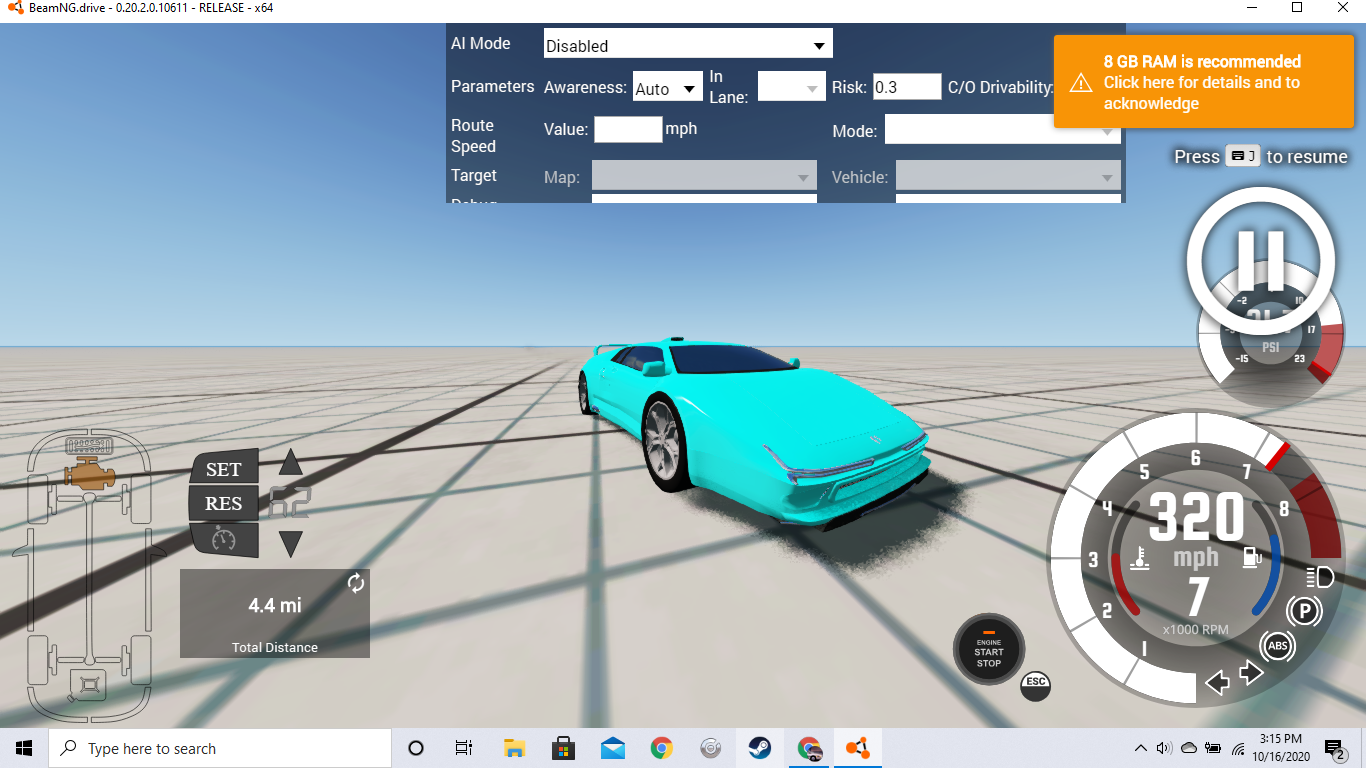Click the fuel tank in damage diagram
The width and height of the screenshot is (1366, 768).
coord(90,685)
